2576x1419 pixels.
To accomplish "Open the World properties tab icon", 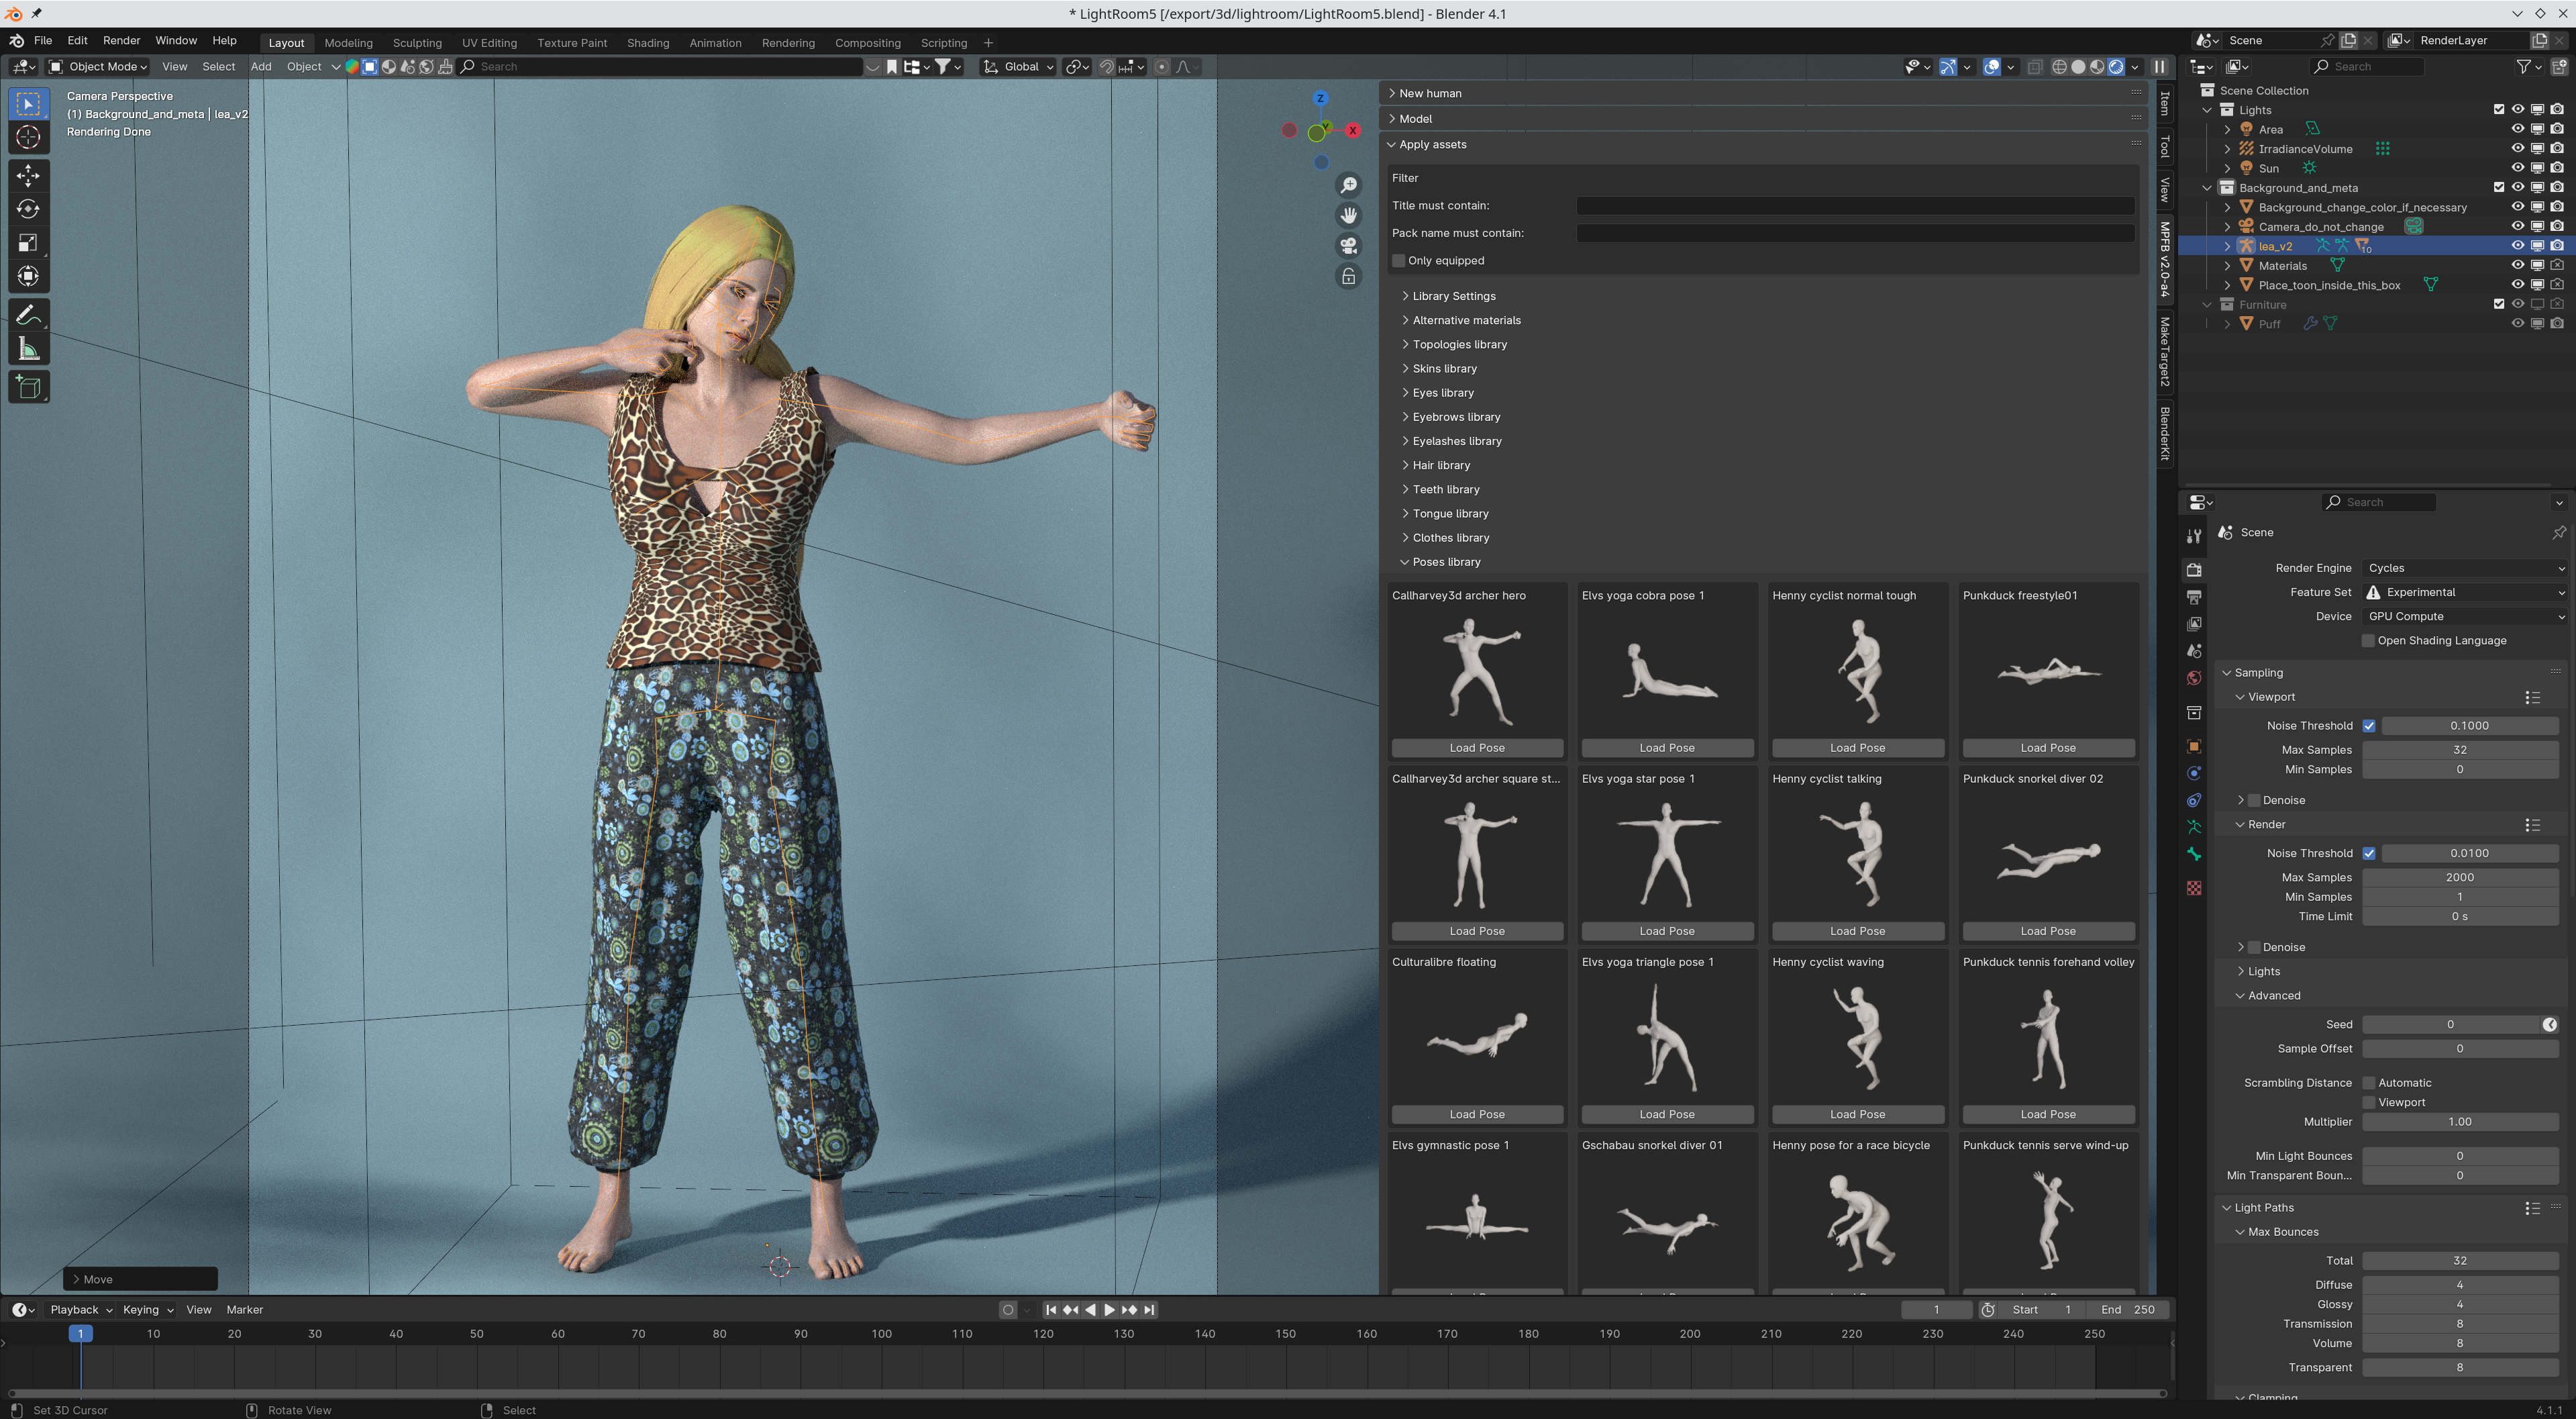I will 2194,678.
